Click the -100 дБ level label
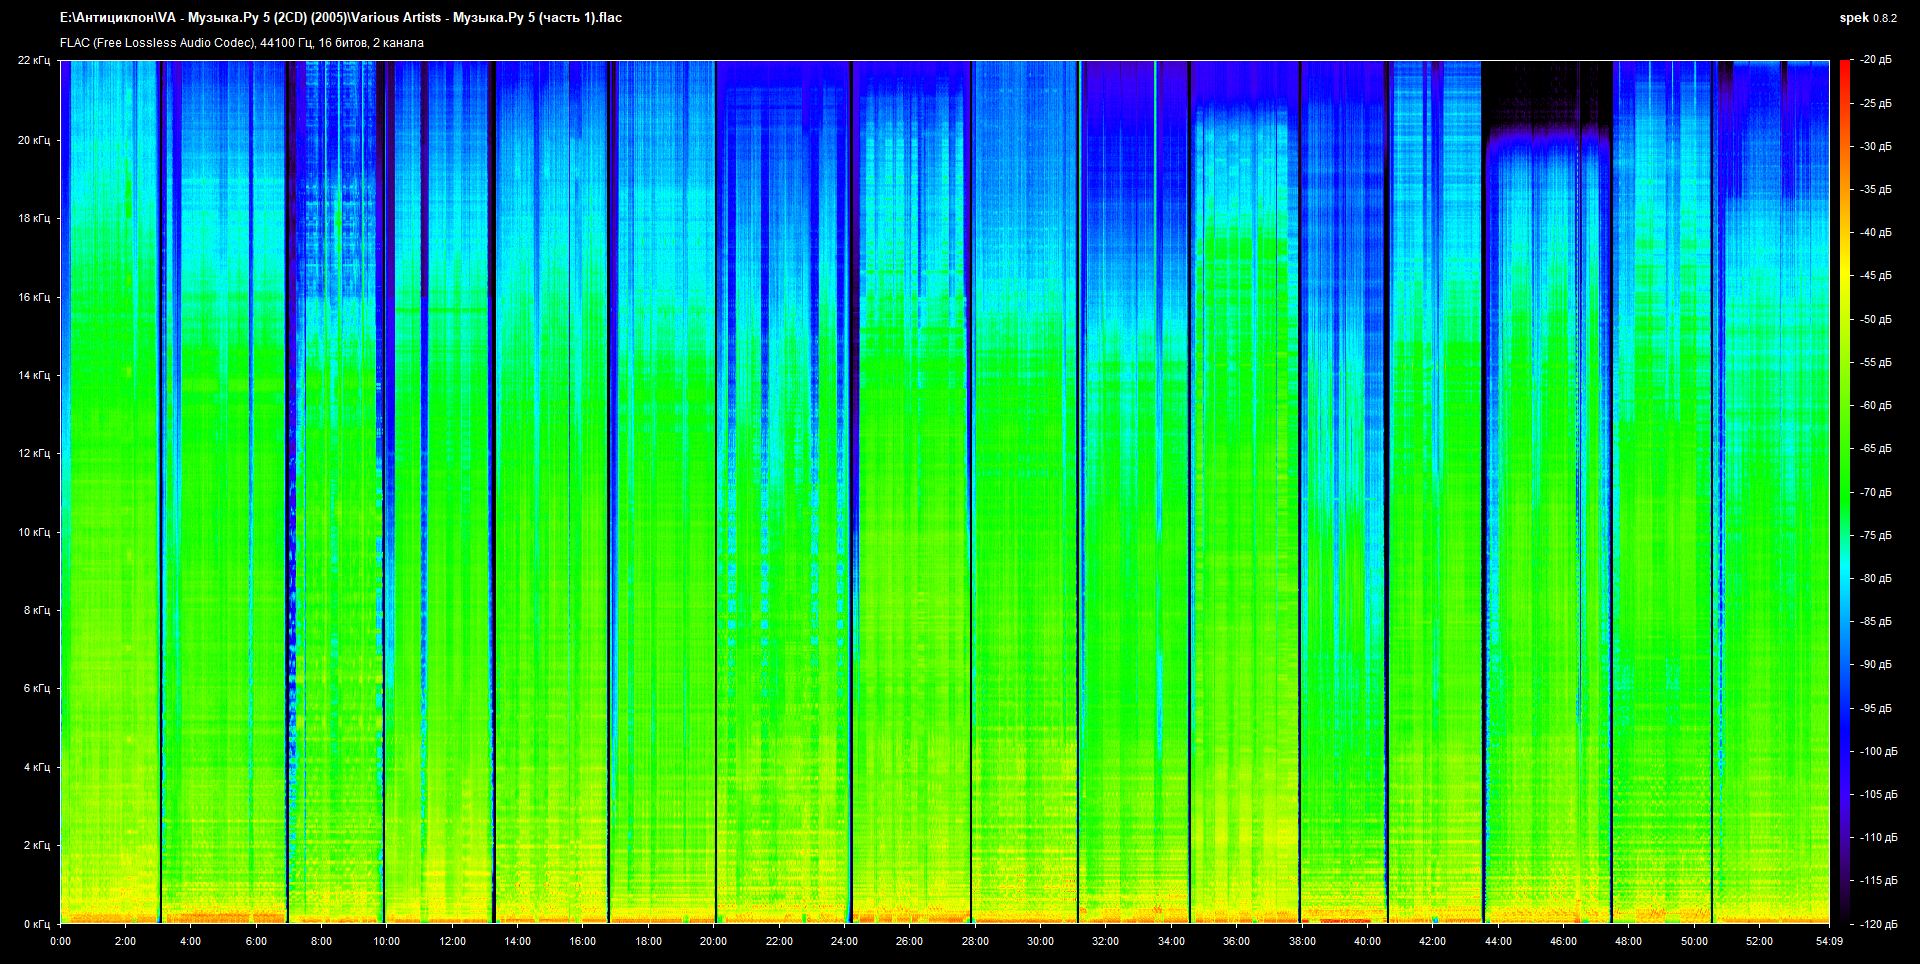 pos(1877,751)
